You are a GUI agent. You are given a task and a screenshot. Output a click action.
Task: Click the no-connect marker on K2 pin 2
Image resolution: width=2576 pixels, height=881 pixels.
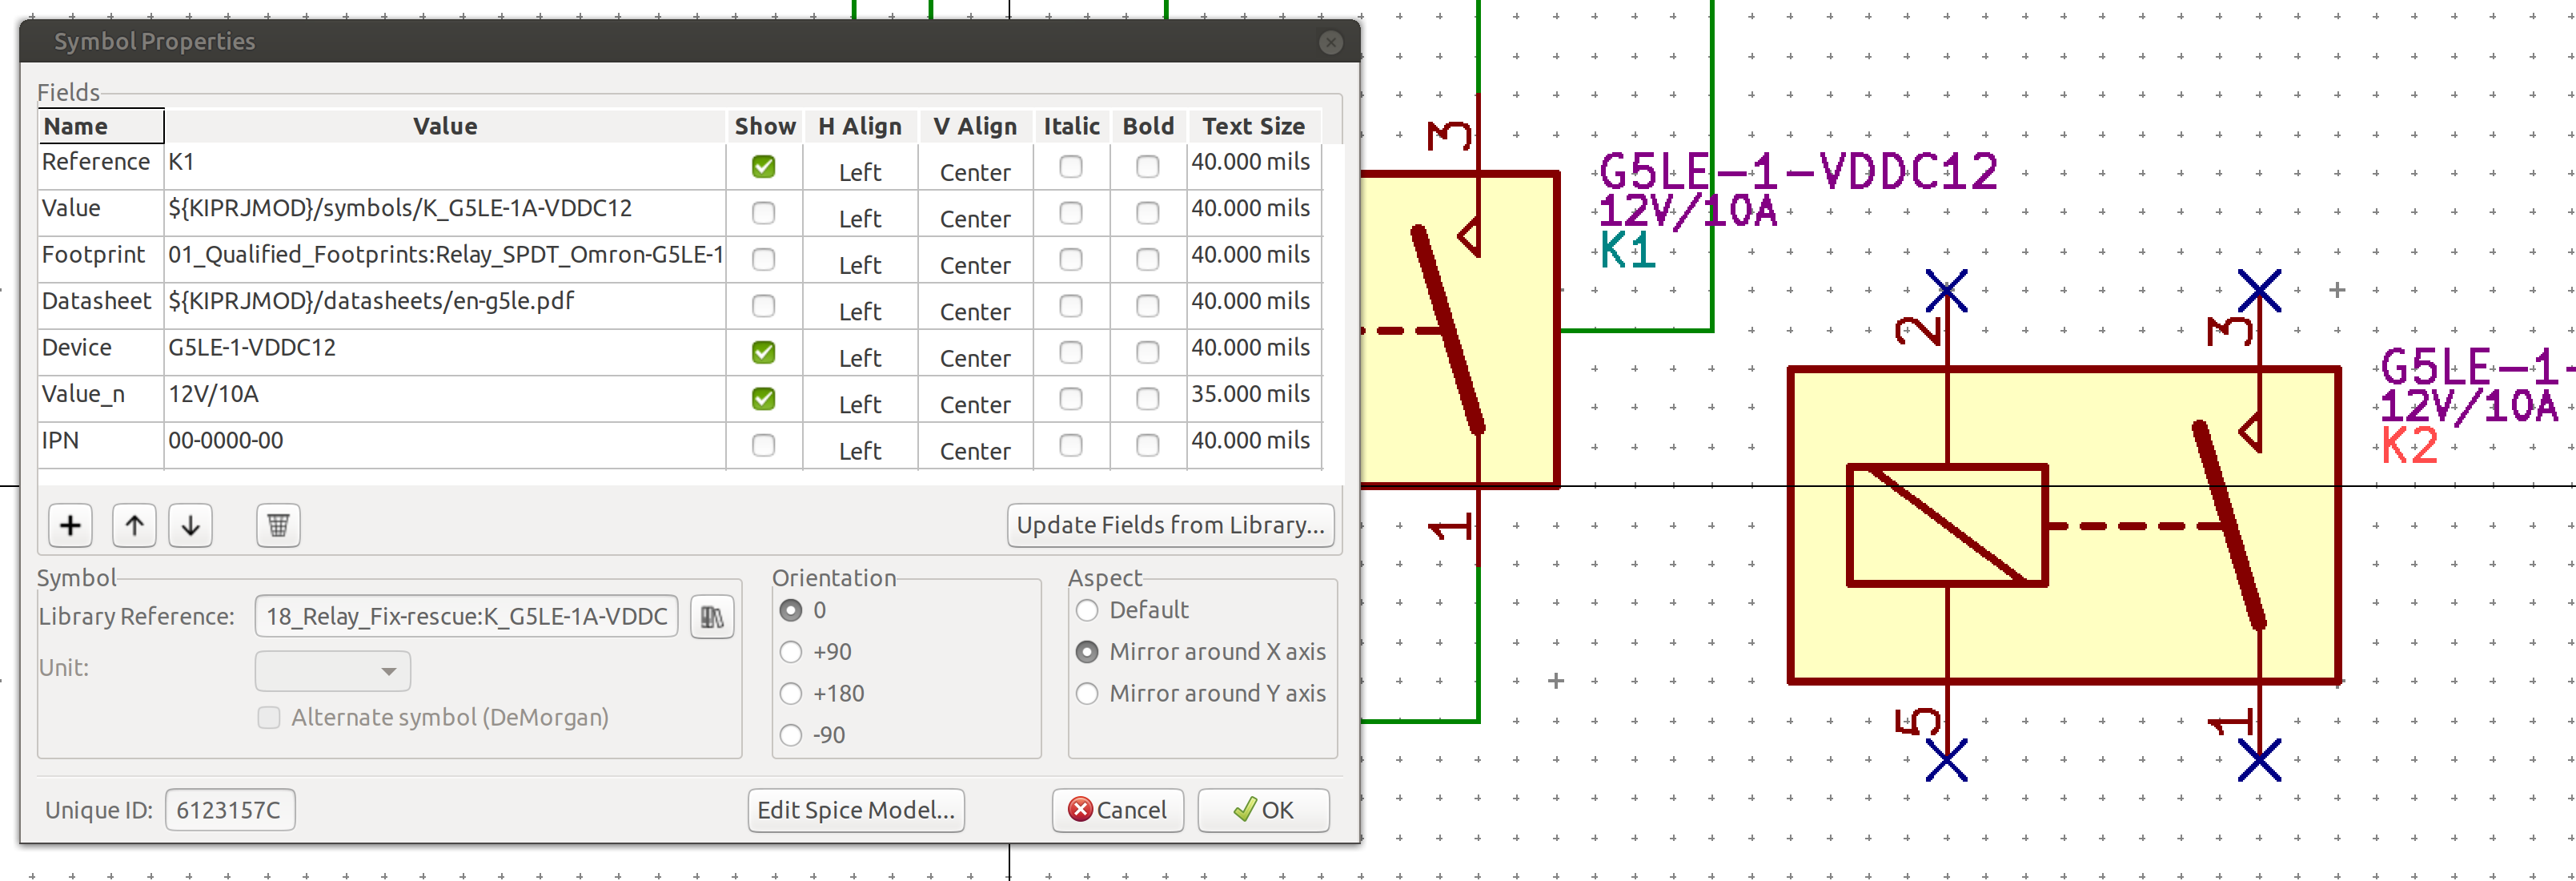click(1946, 291)
